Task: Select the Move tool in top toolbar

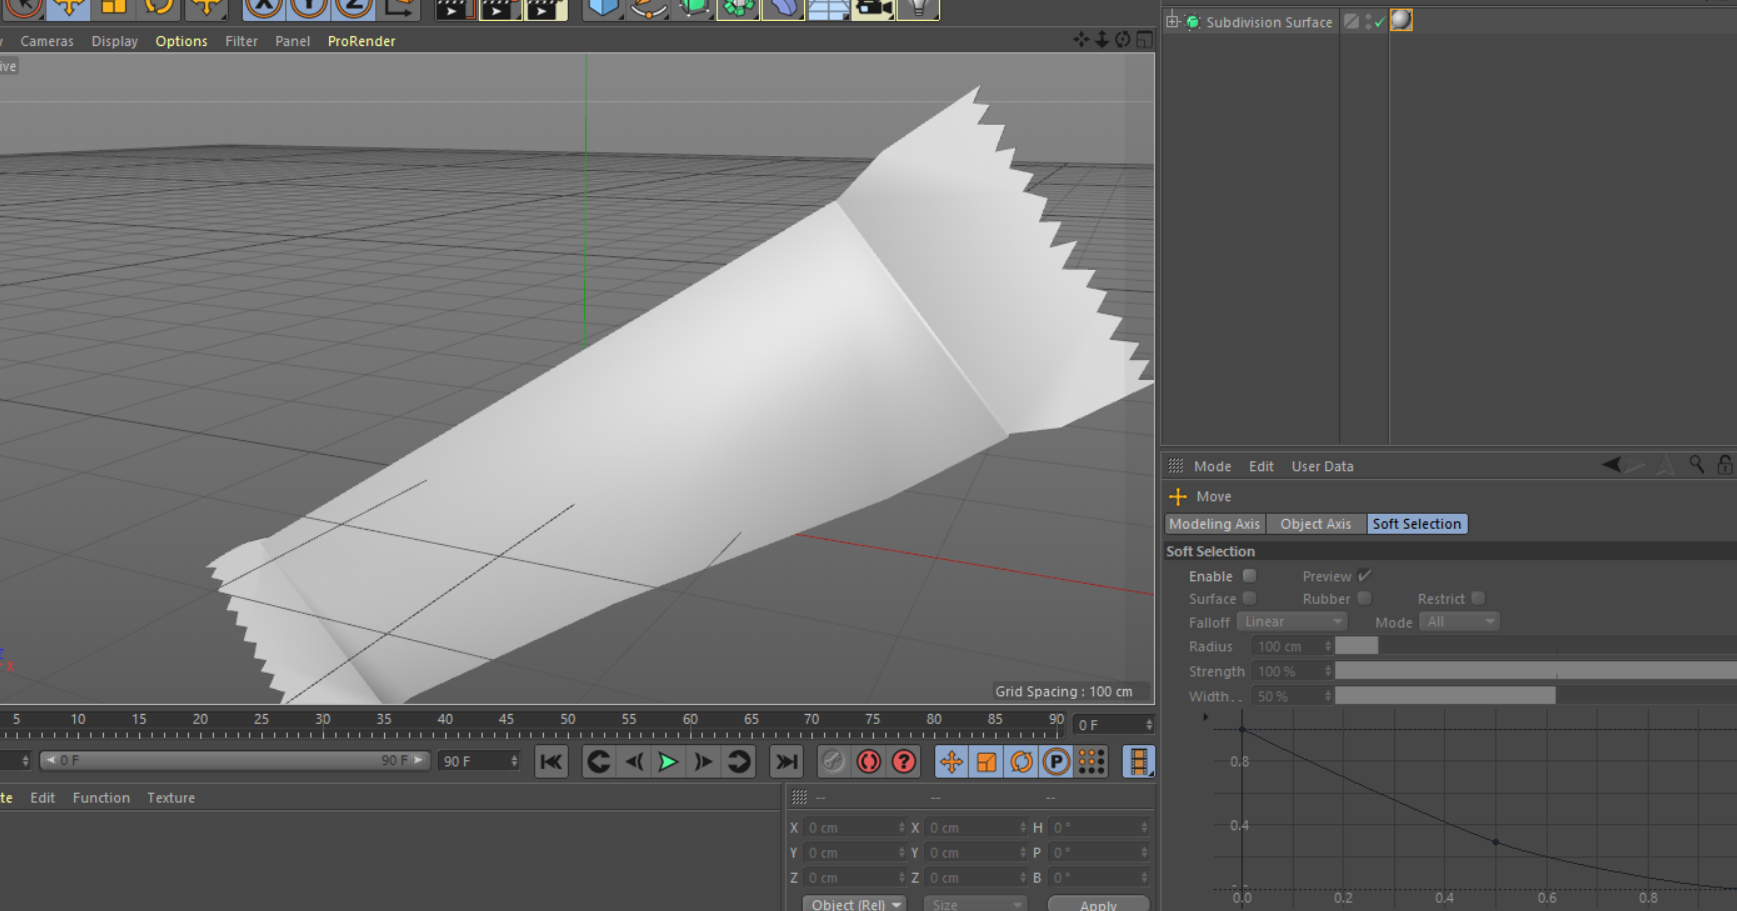Action: 68,8
